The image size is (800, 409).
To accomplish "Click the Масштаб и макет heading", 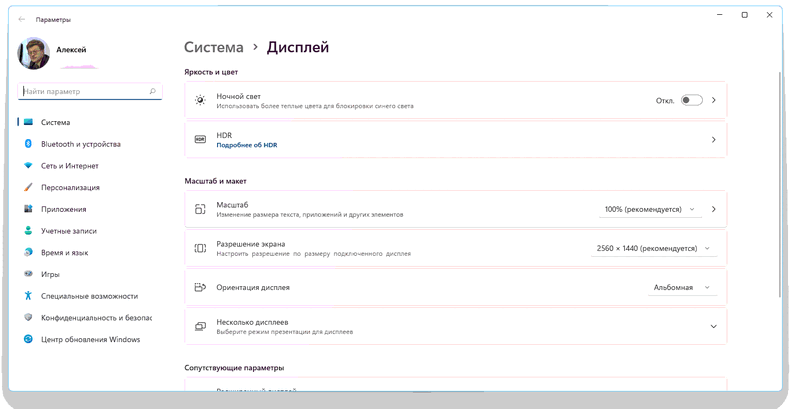I will point(215,181).
